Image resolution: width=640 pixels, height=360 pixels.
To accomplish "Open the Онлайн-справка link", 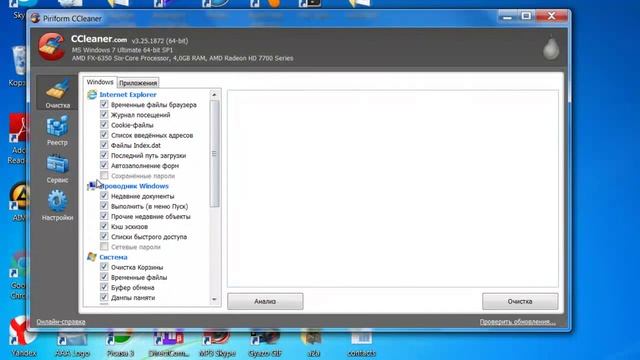I will 61,322.
